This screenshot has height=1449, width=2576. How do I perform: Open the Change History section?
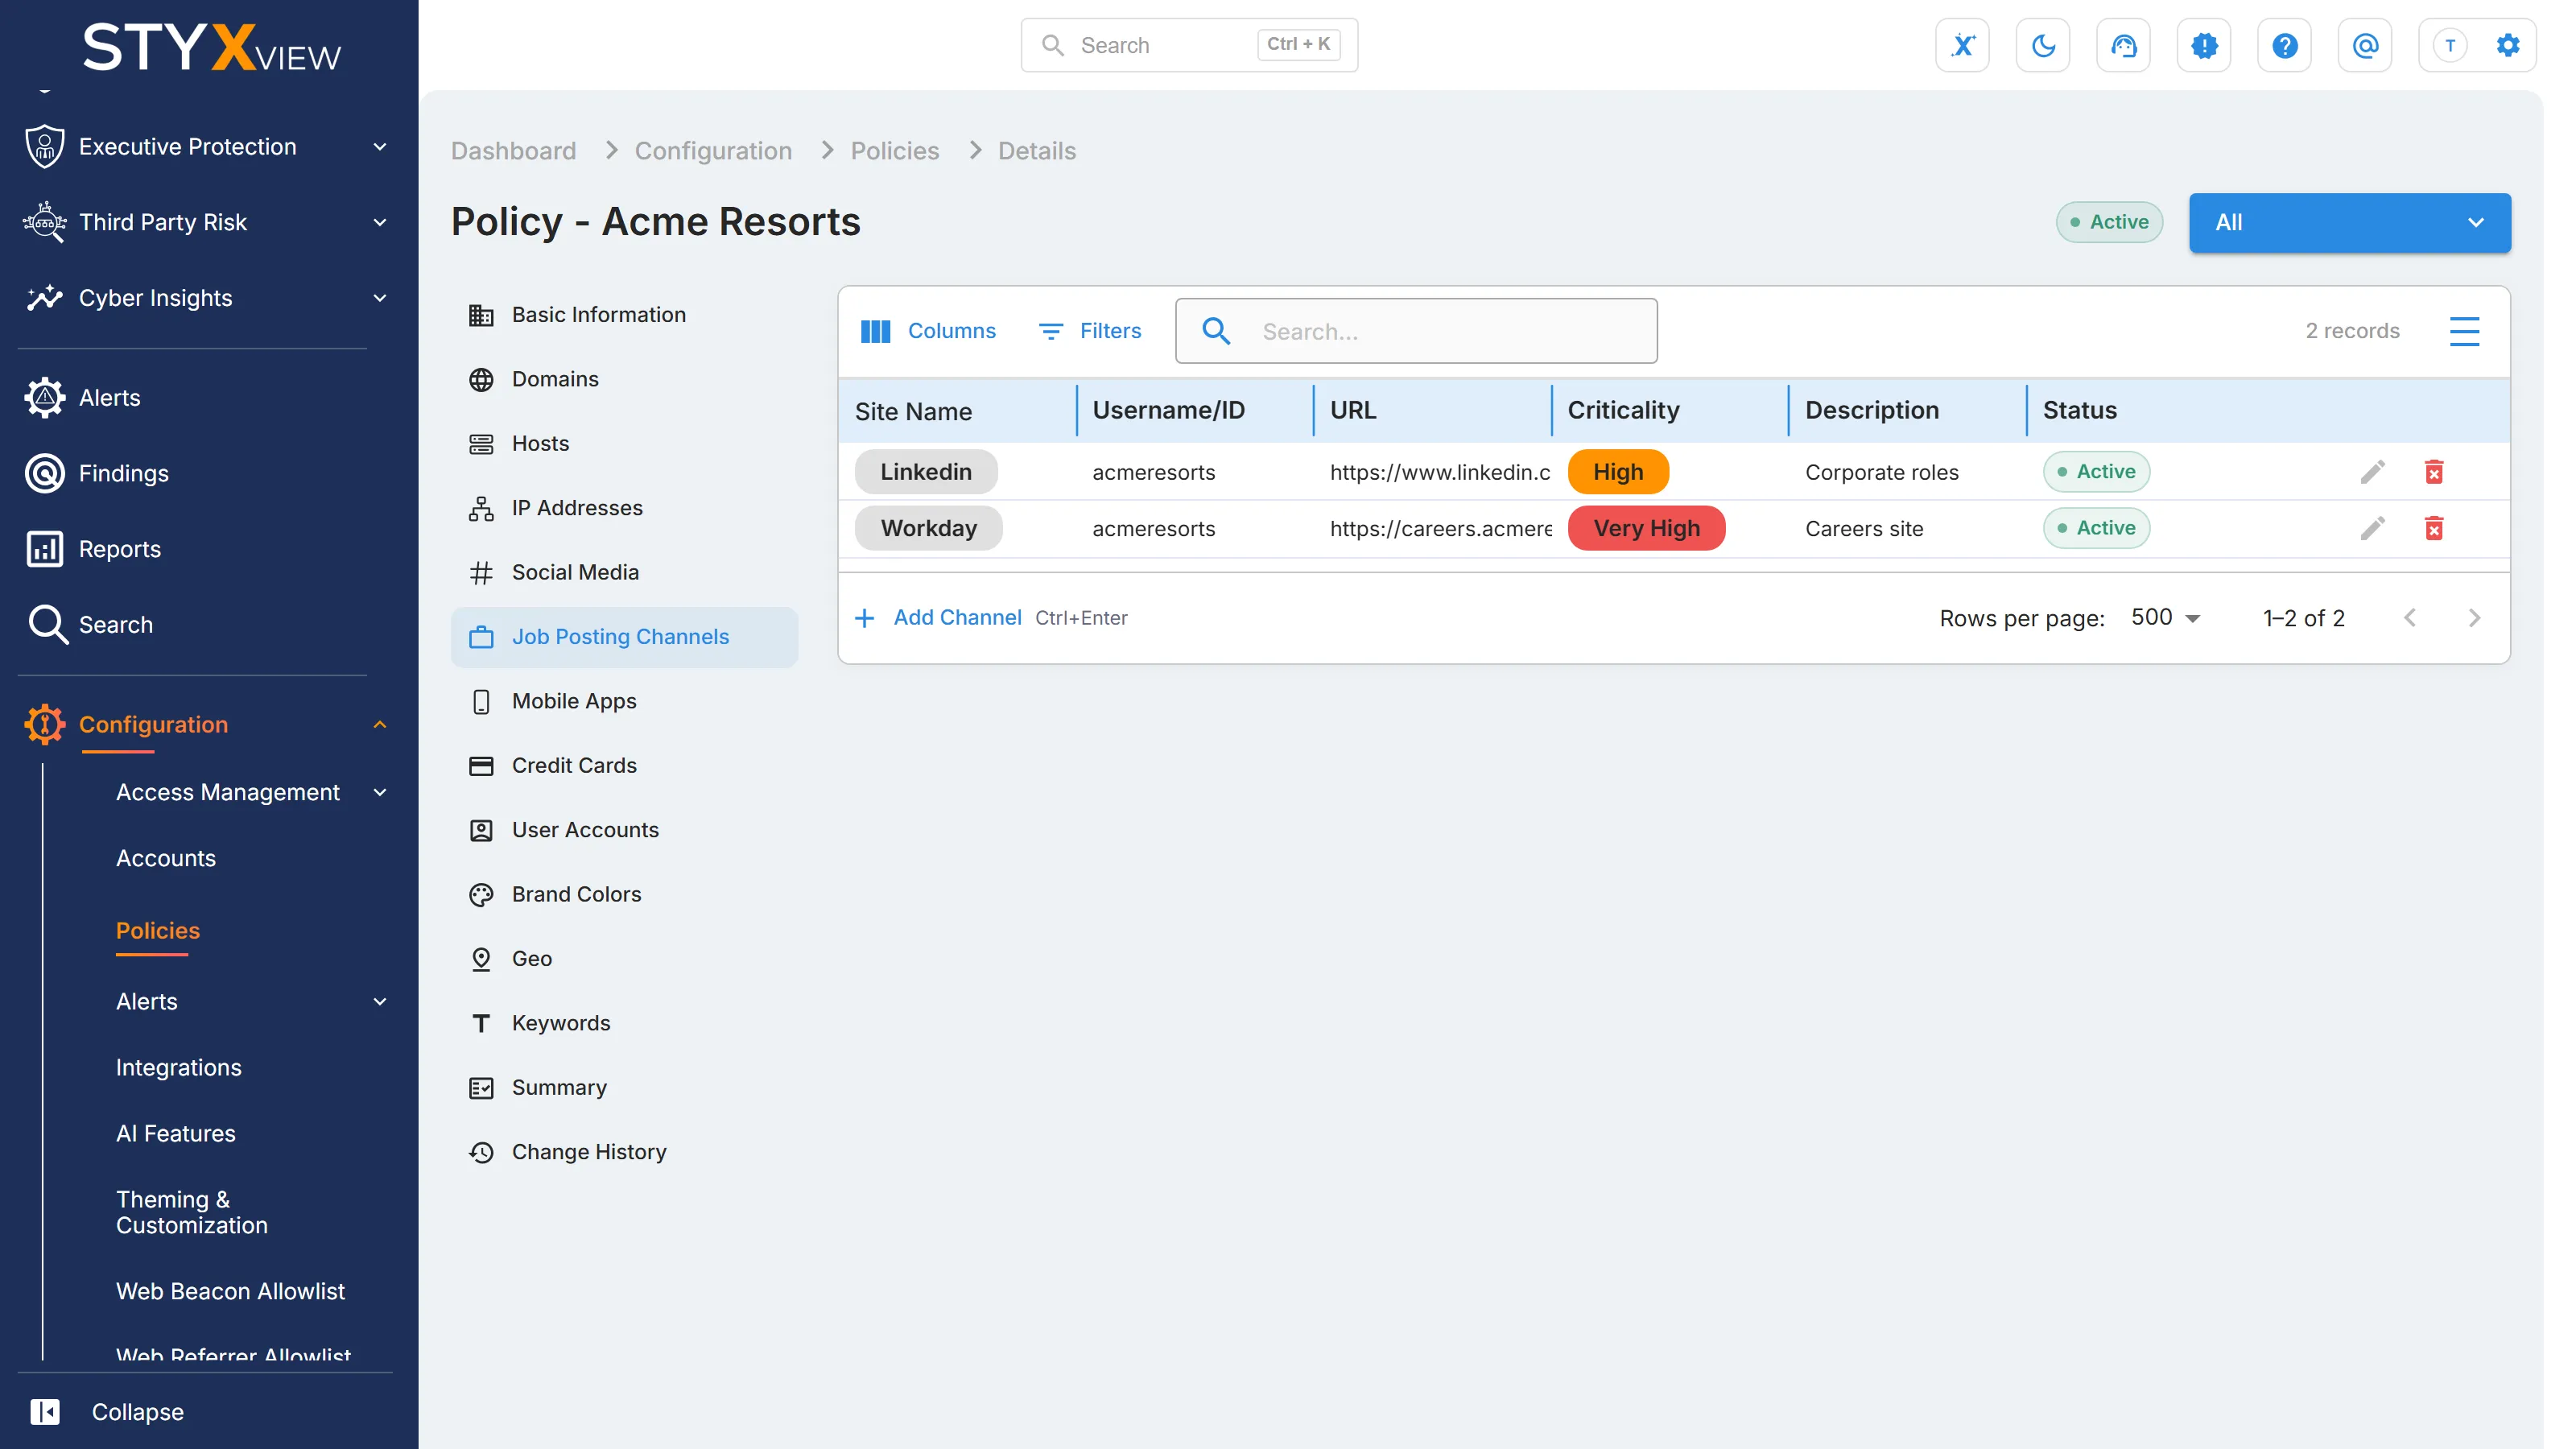pyautogui.click(x=624, y=1152)
